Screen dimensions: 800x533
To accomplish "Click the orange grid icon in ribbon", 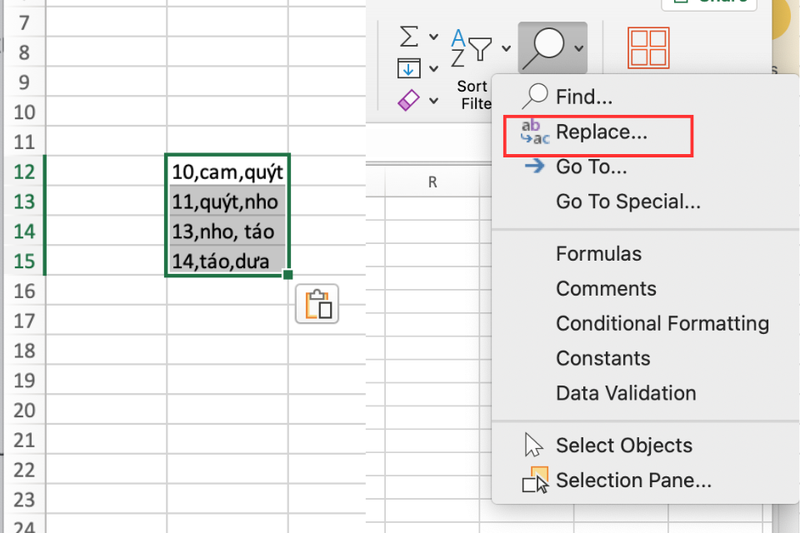I will pyautogui.click(x=648, y=48).
